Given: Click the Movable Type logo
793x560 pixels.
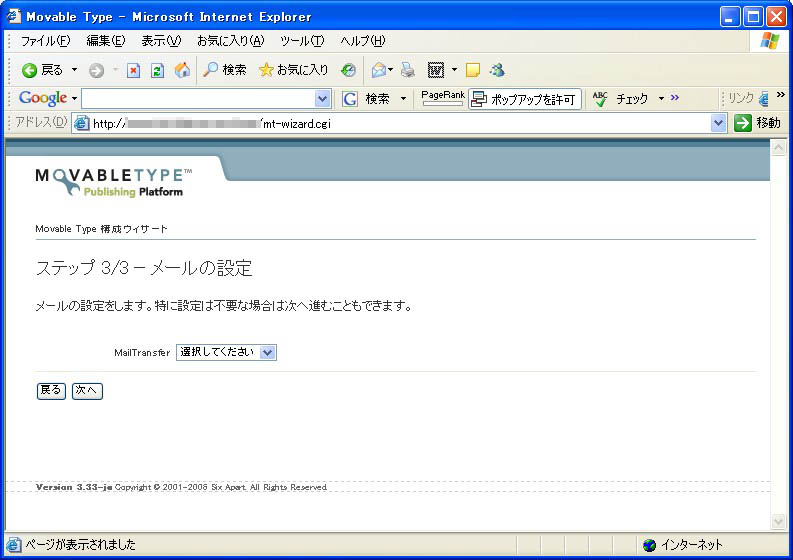Looking at the screenshot, I should tap(114, 182).
